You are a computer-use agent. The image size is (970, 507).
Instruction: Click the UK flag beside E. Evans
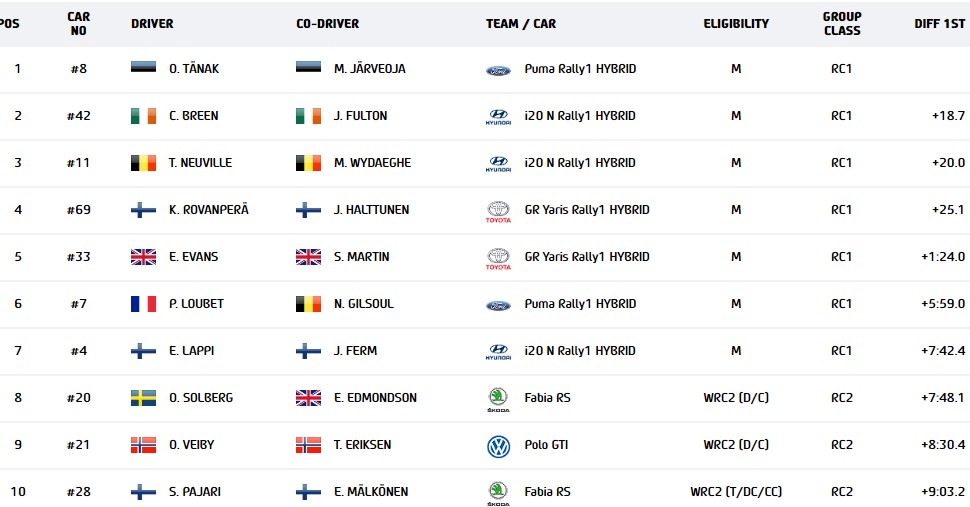click(143, 257)
